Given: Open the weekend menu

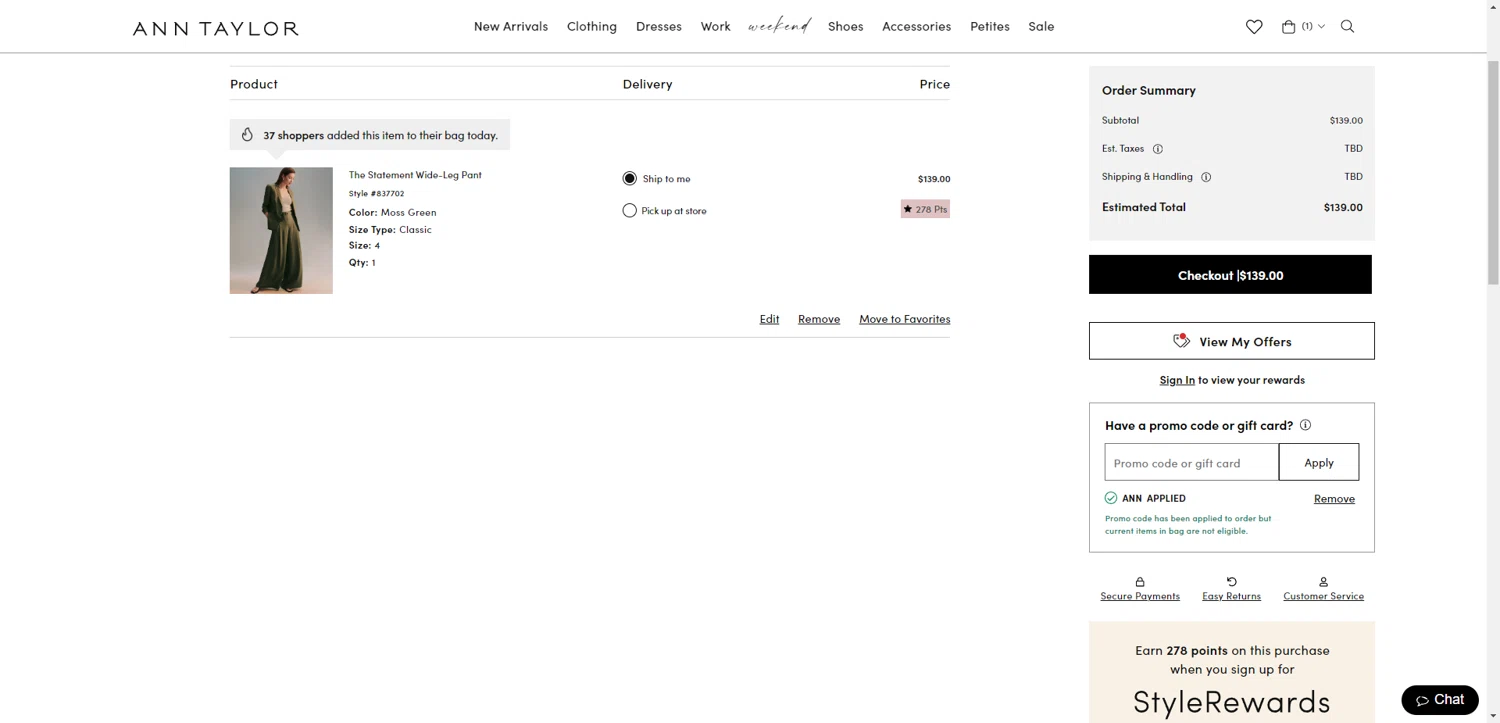Looking at the screenshot, I should pyautogui.click(x=779, y=26).
